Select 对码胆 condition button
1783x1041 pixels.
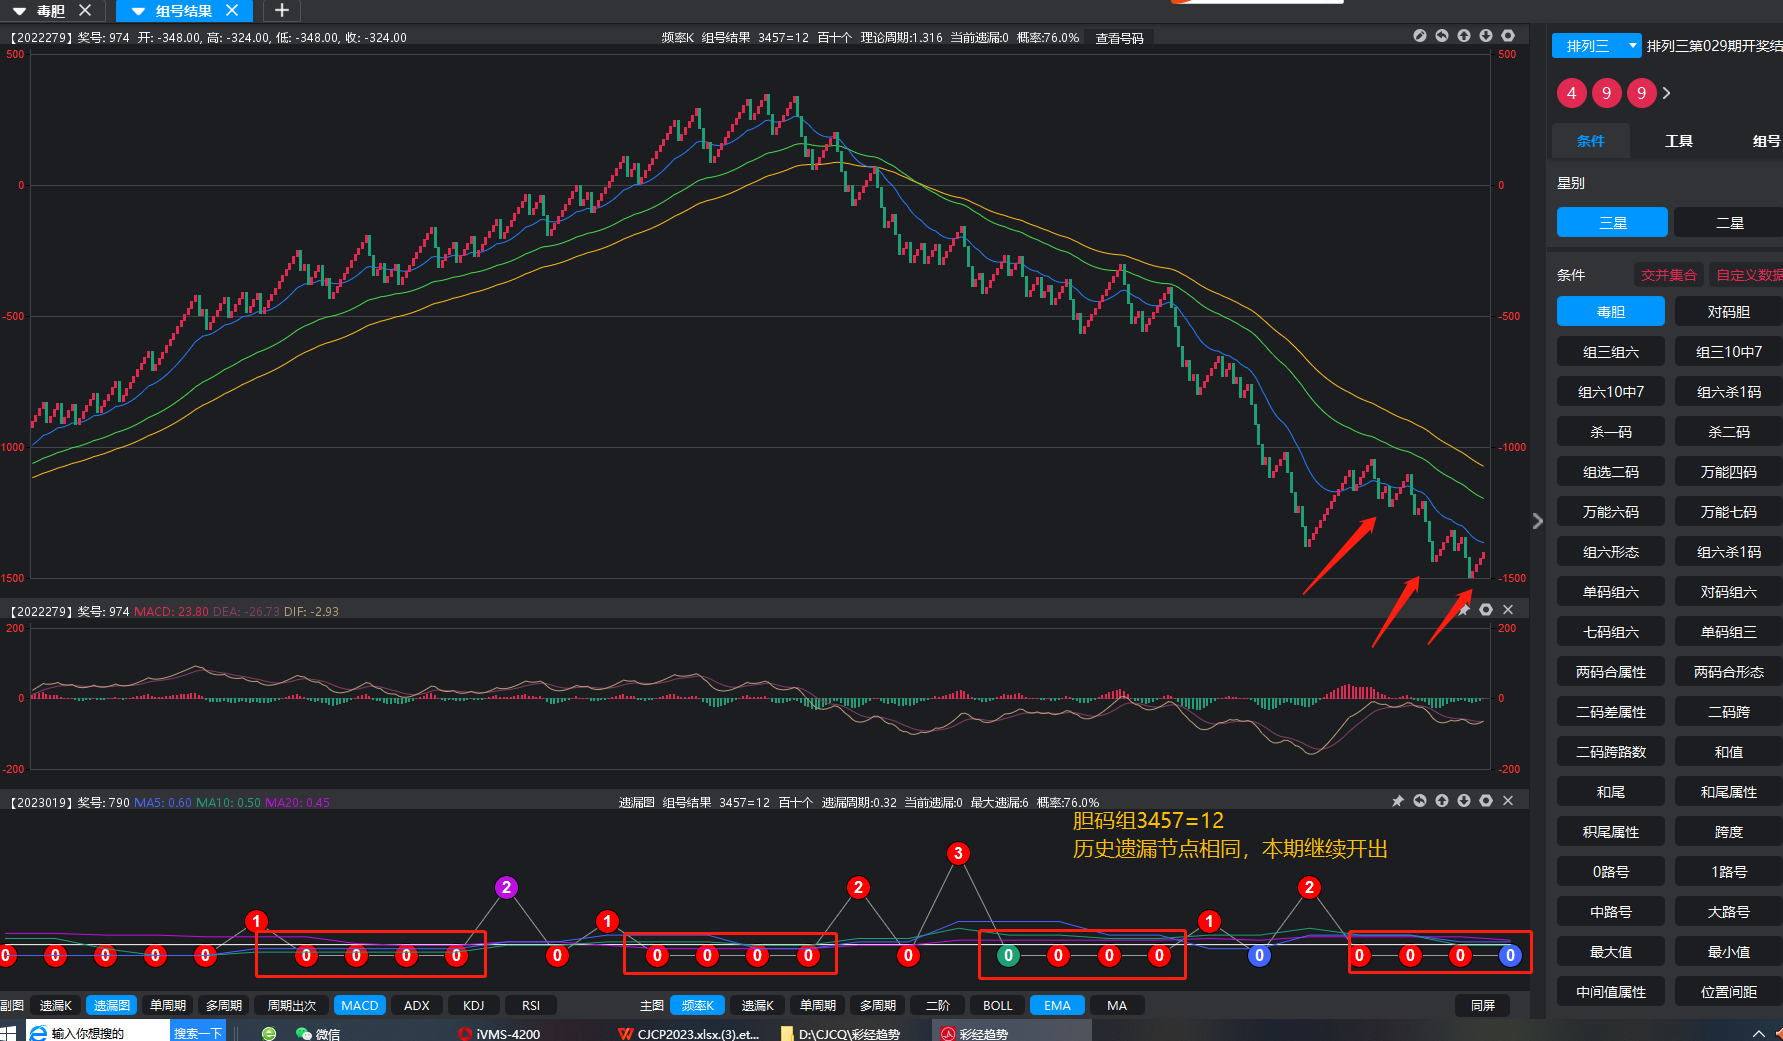(x=1729, y=312)
